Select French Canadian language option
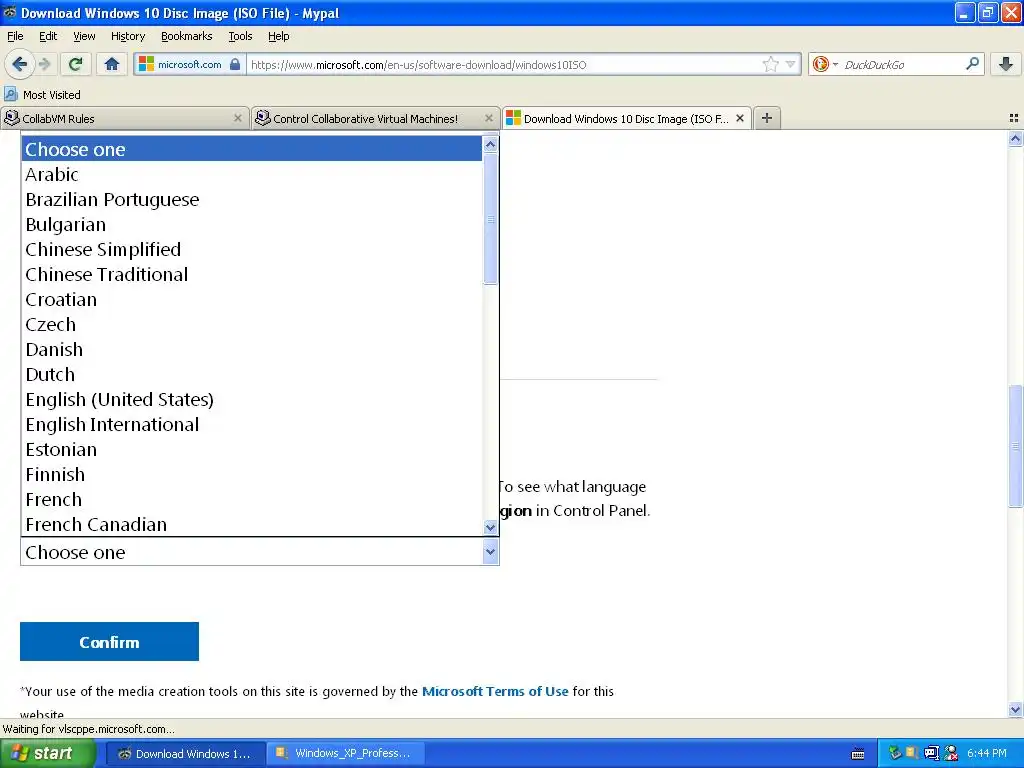The height and width of the screenshot is (768, 1024). [x=252, y=524]
